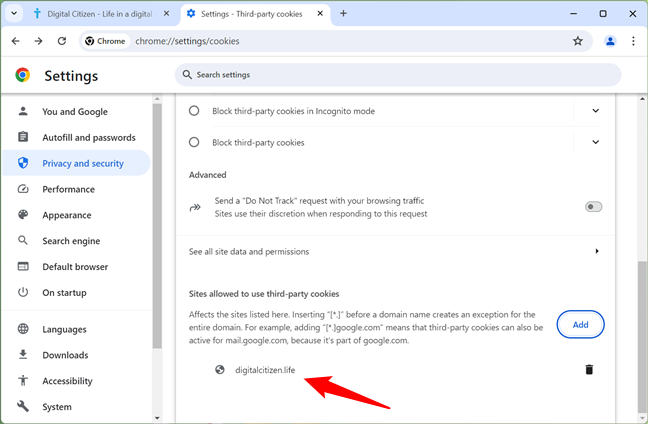Open See all site data and permissions
Viewport: 648px width, 424px height.
click(x=395, y=252)
